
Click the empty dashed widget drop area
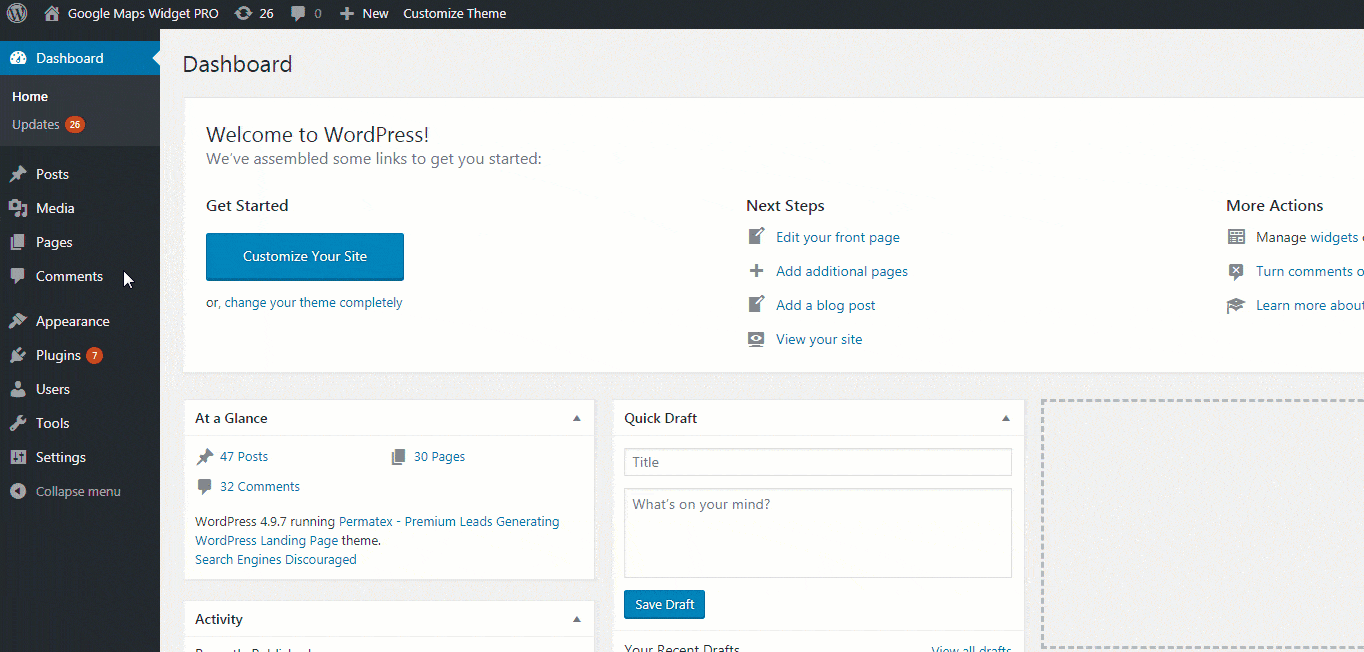click(x=1202, y=524)
